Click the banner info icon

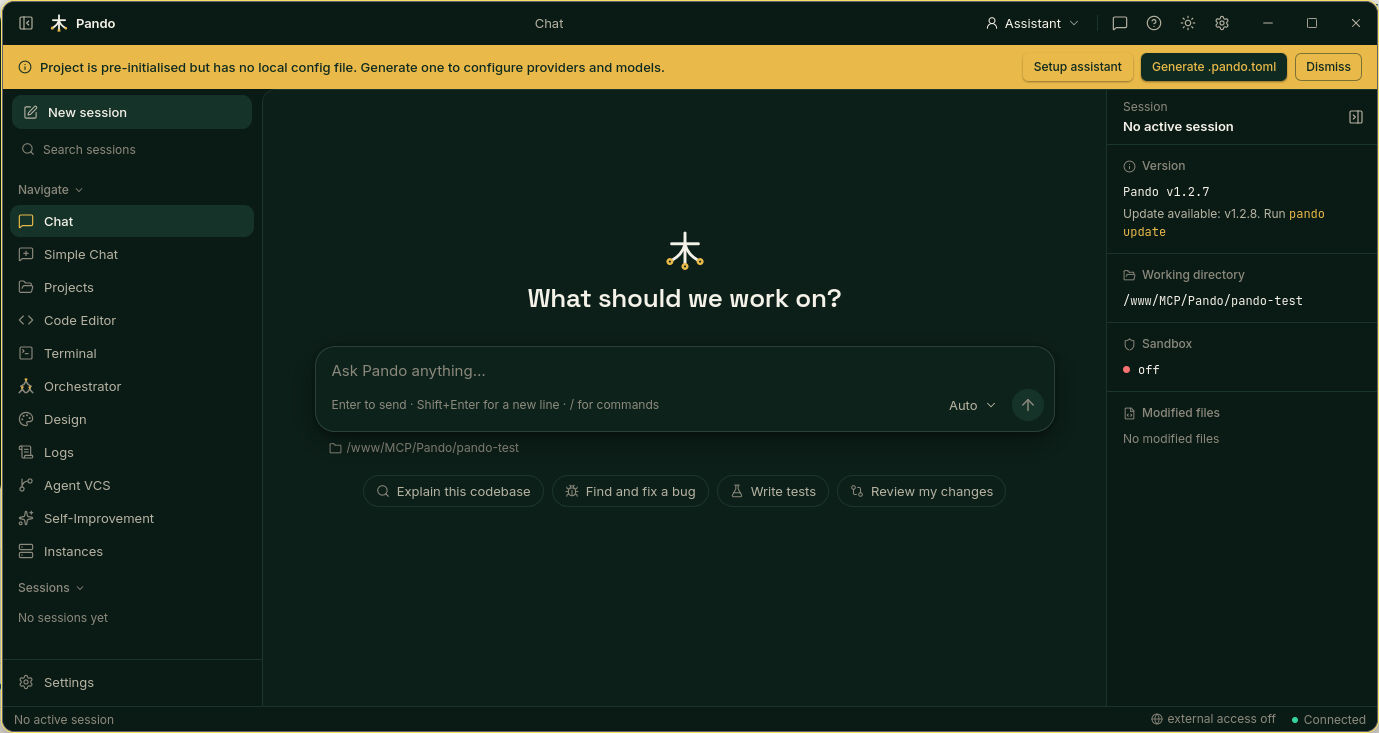[x=25, y=68]
